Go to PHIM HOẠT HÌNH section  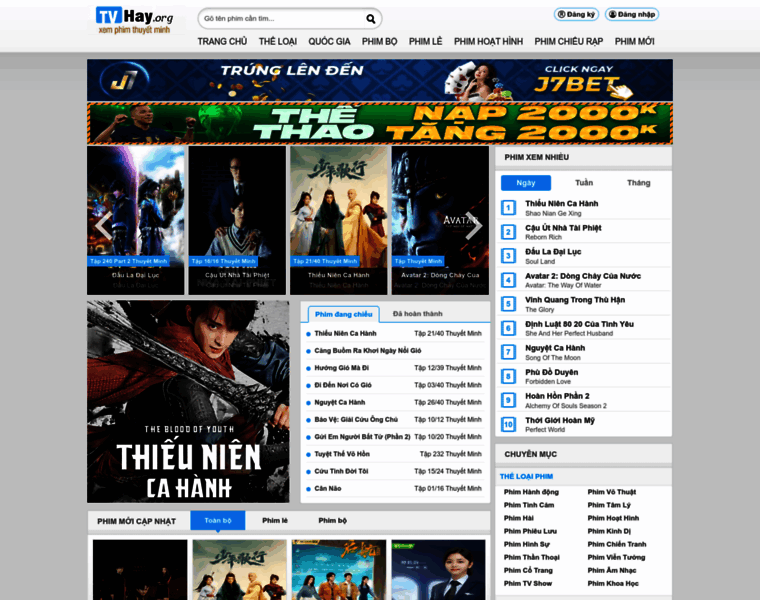[489, 42]
